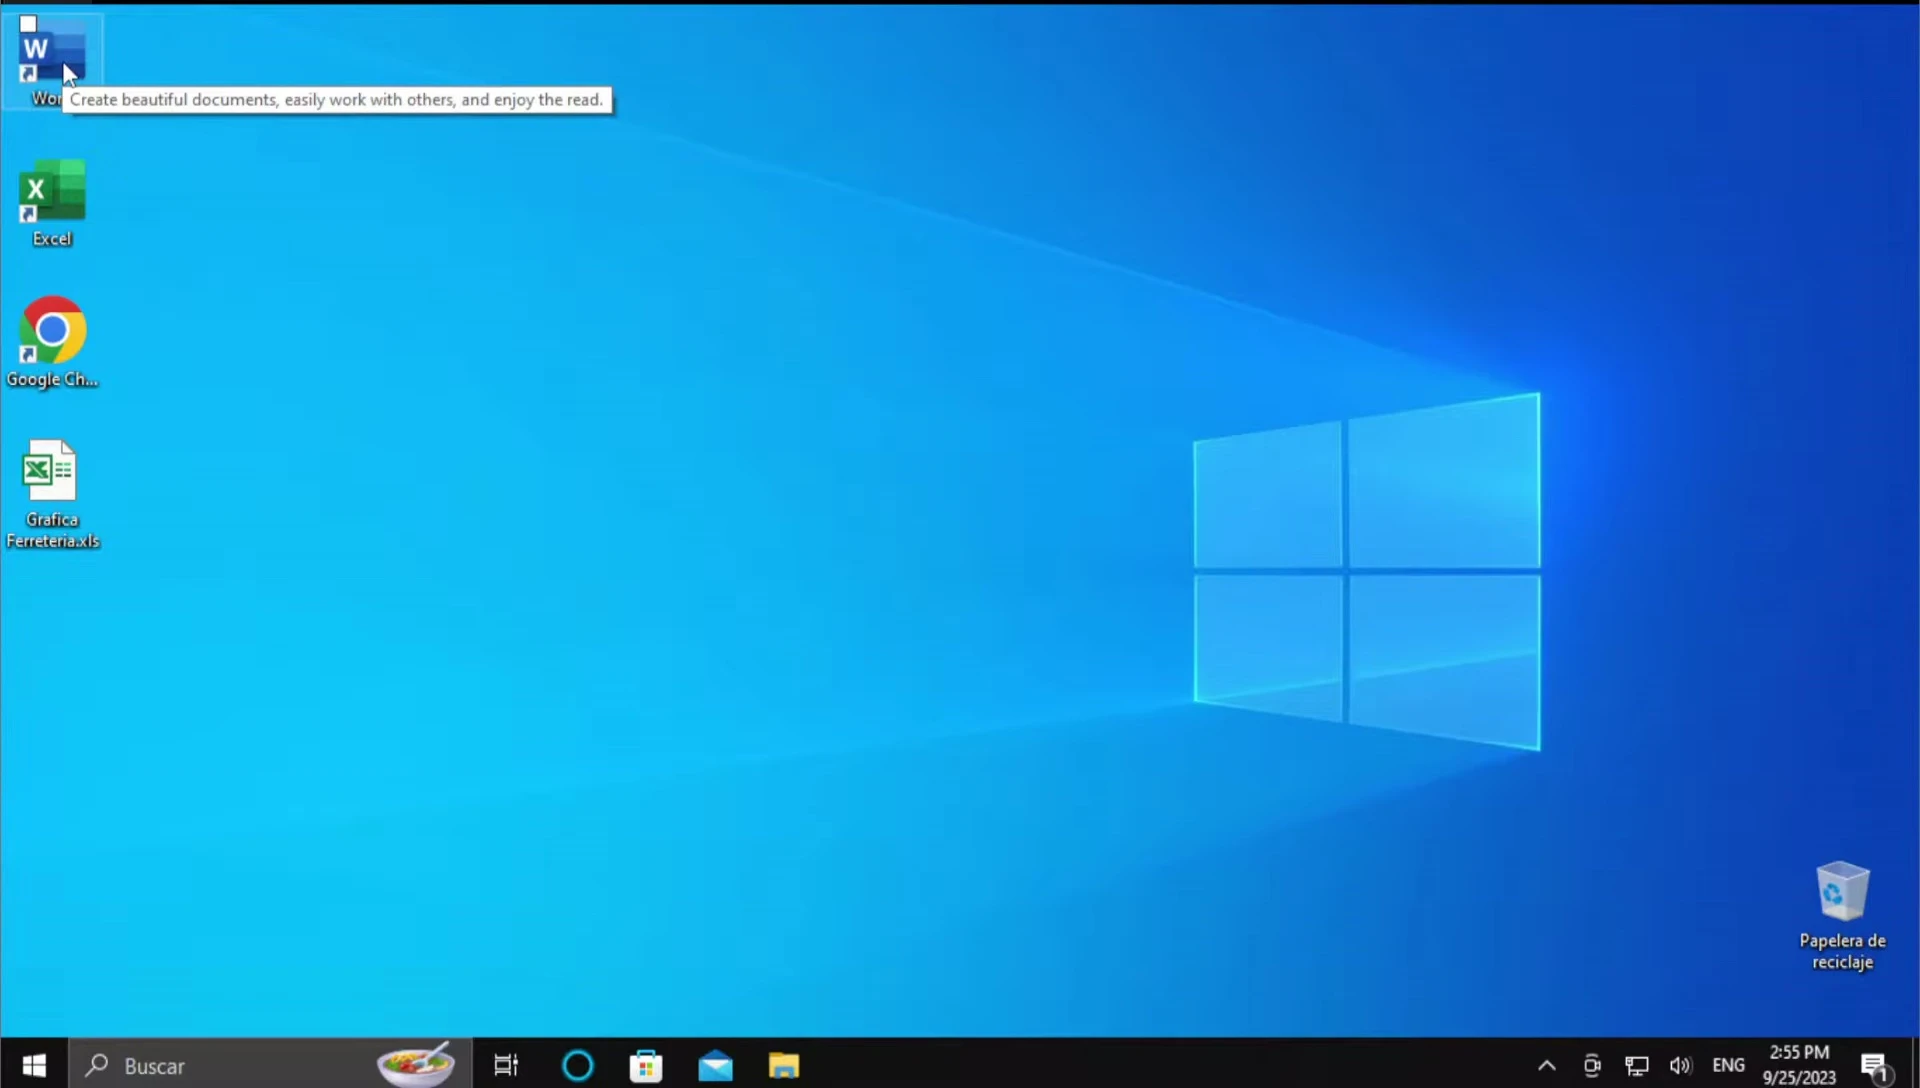Open Microsoft Store from the taskbar
This screenshot has height=1088, width=1920.
click(646, 1065)
